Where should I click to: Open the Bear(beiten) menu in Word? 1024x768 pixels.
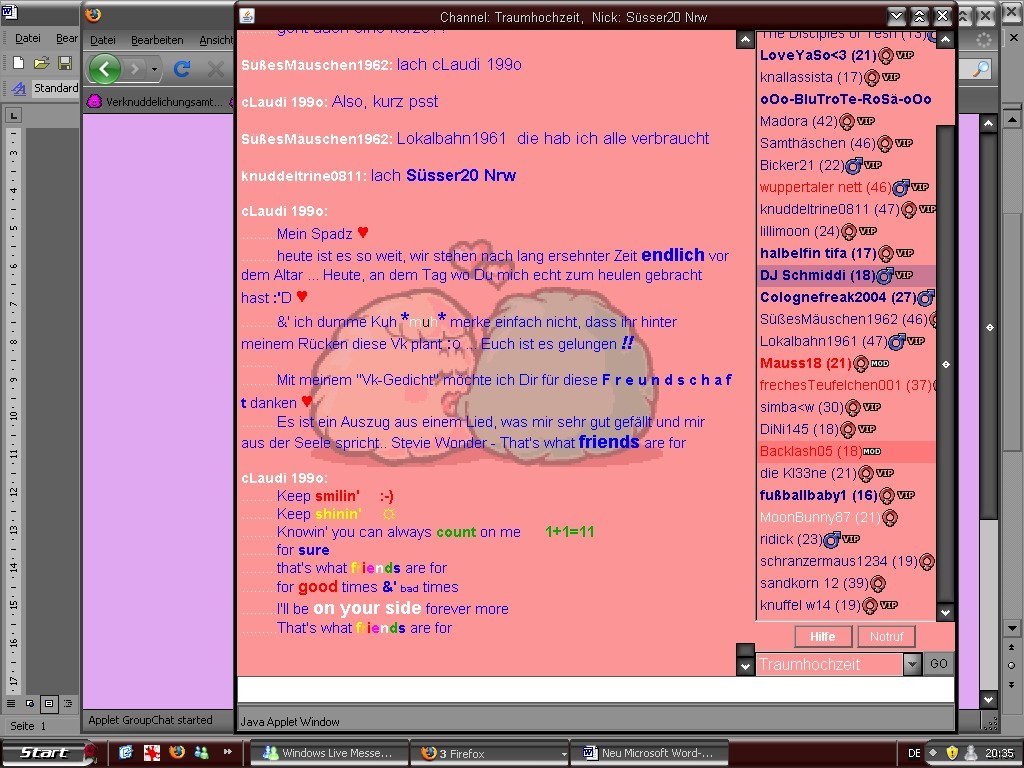[x=67, y=39]
